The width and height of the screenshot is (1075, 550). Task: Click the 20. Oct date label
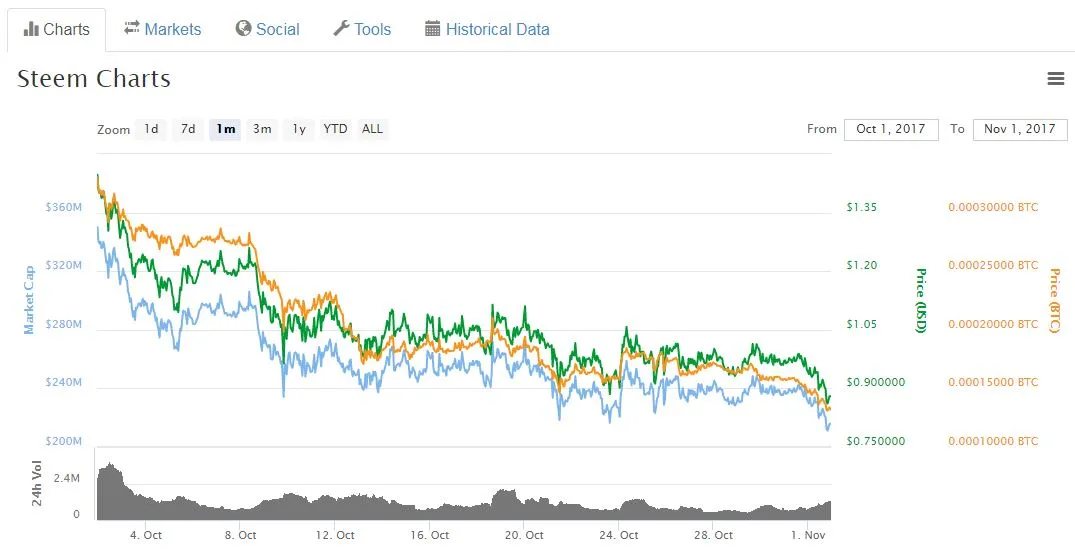(x=524, y=535)
